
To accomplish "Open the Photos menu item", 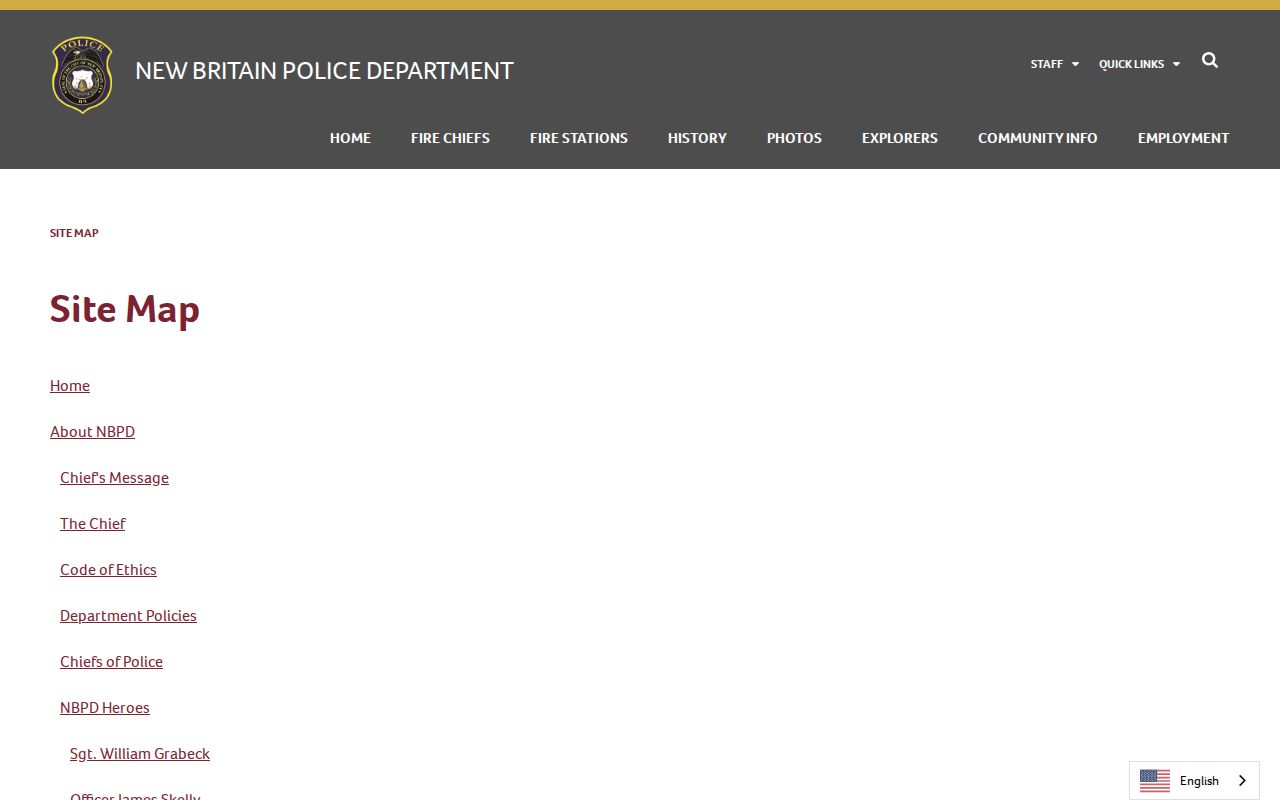I will [x=794, y=138].
